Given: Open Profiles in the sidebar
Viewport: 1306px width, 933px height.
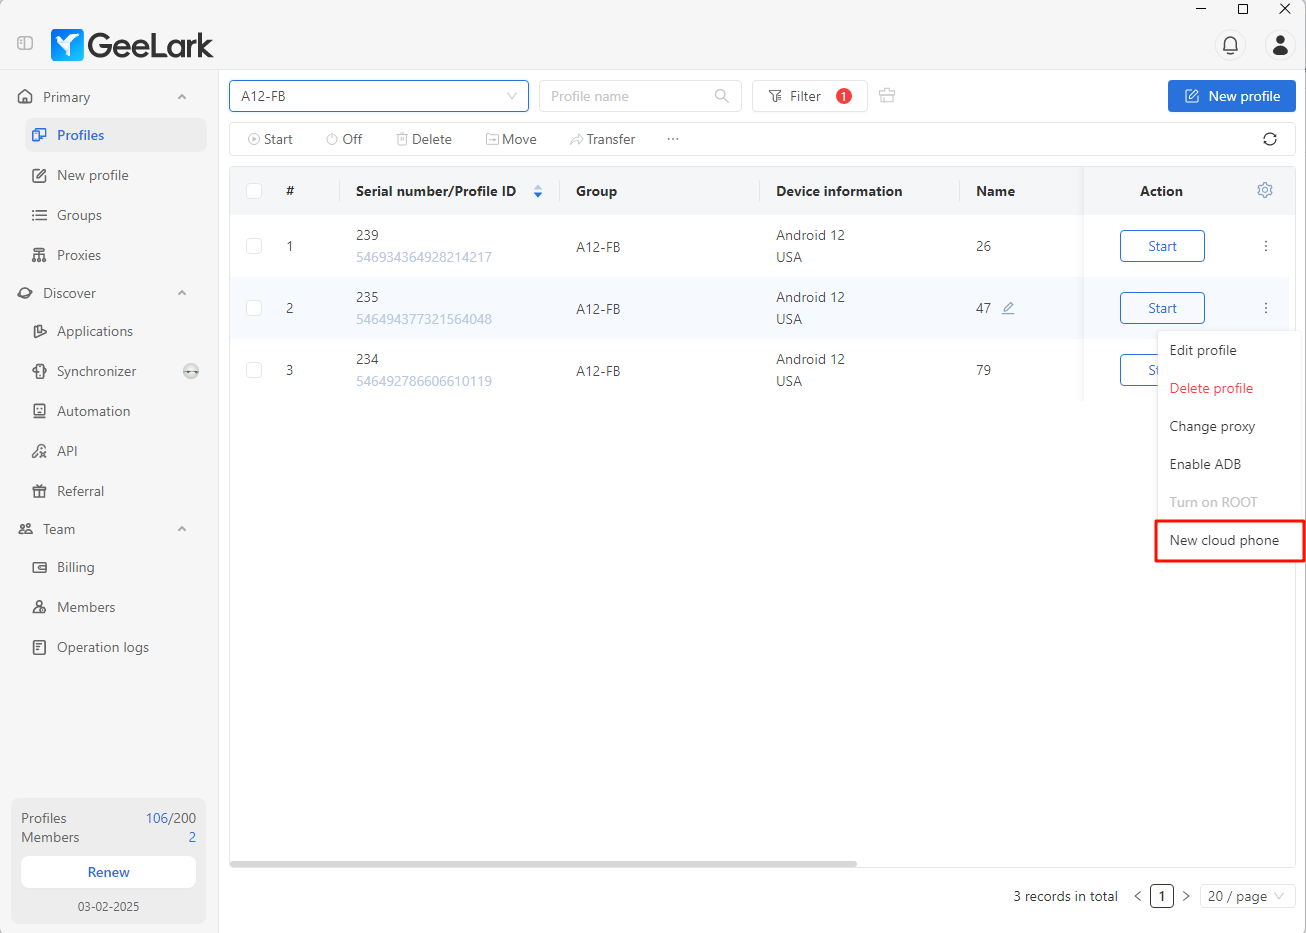Looking at the screenshot, I should coord(116,135).
